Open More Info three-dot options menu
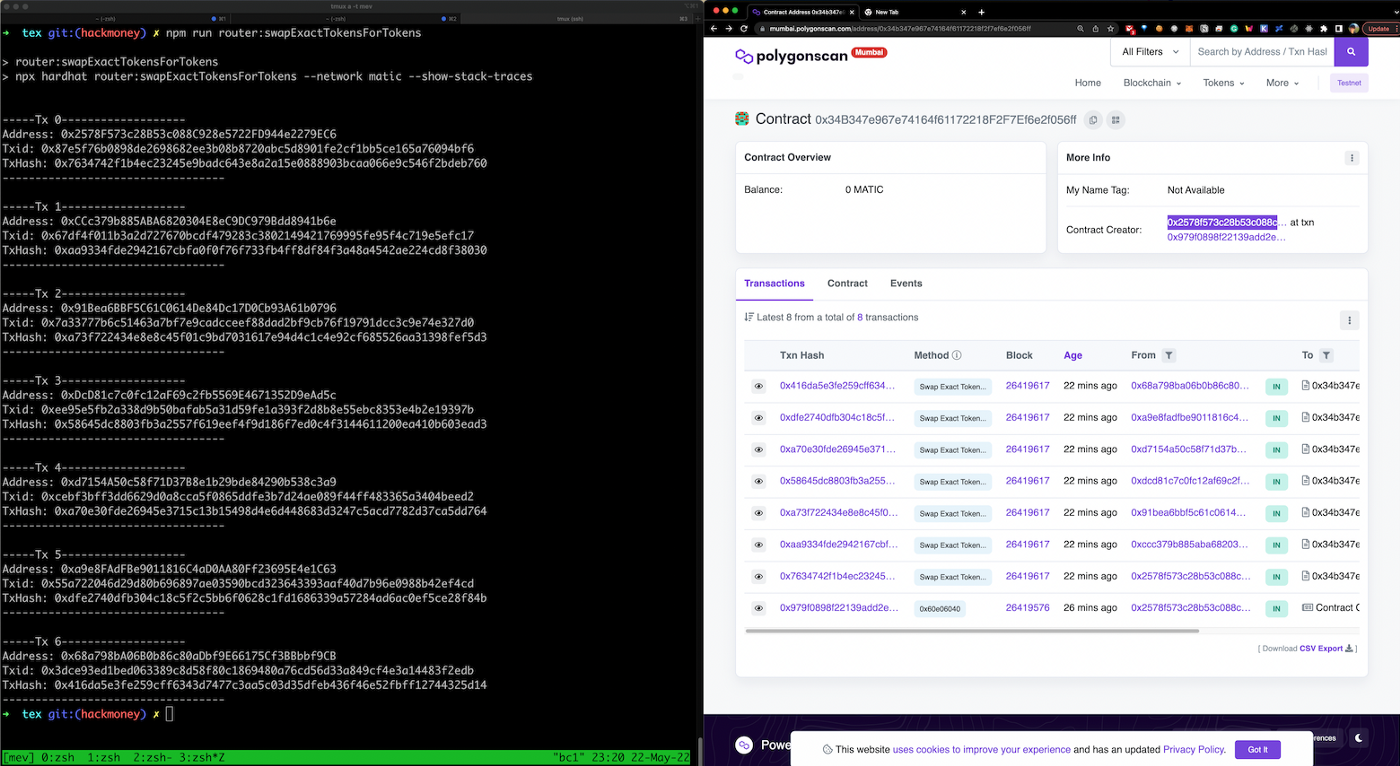Viewport: 1400px width, 766px height. tap(1352, 158)
